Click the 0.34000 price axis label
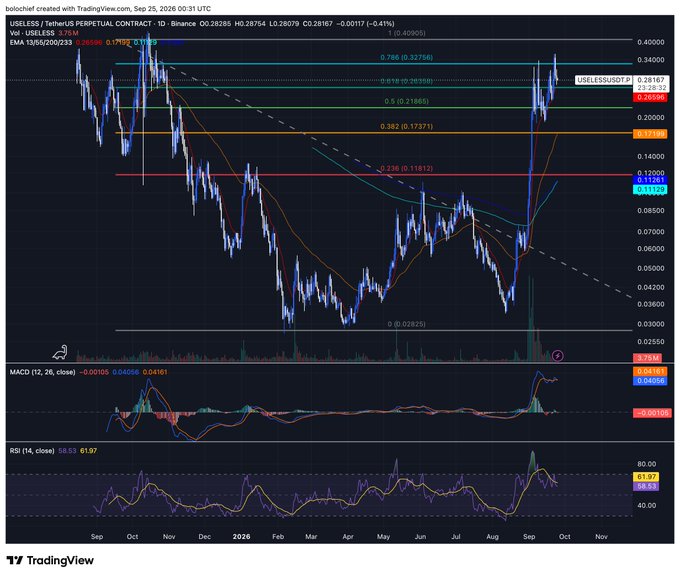 [651, 60]
